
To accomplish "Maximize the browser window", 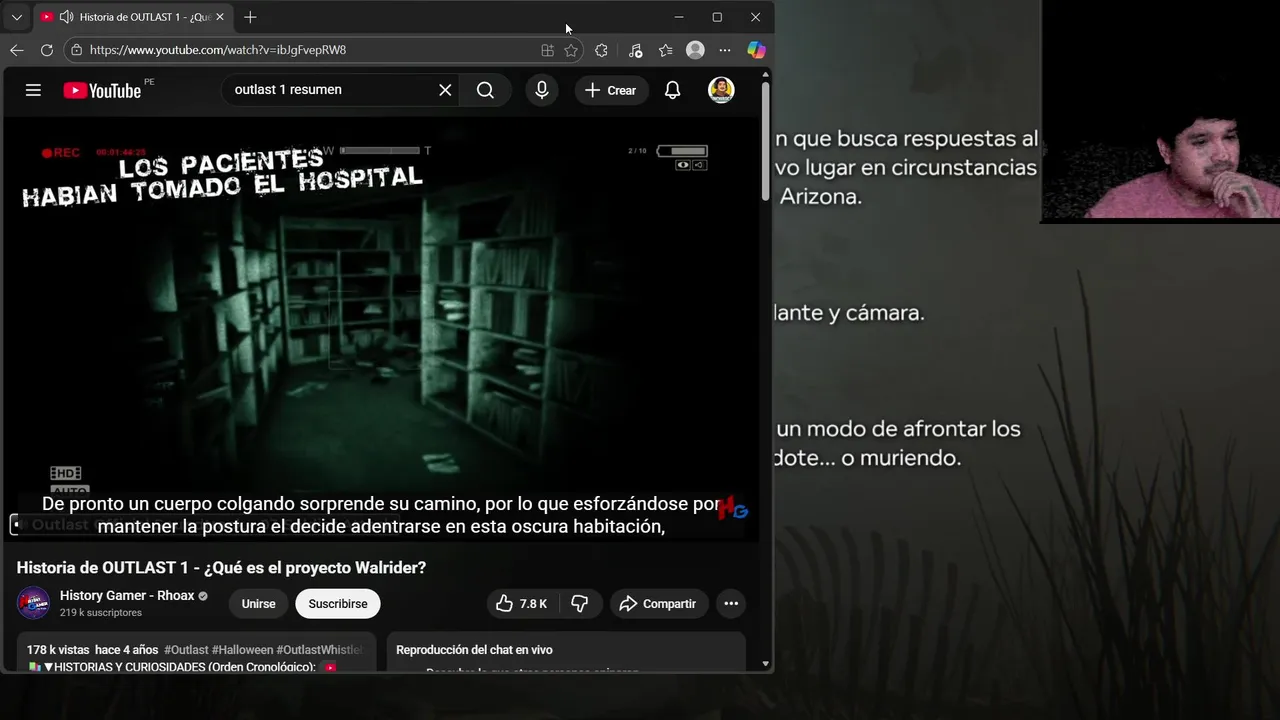I will pyautogui.click(x=717, y=17).
